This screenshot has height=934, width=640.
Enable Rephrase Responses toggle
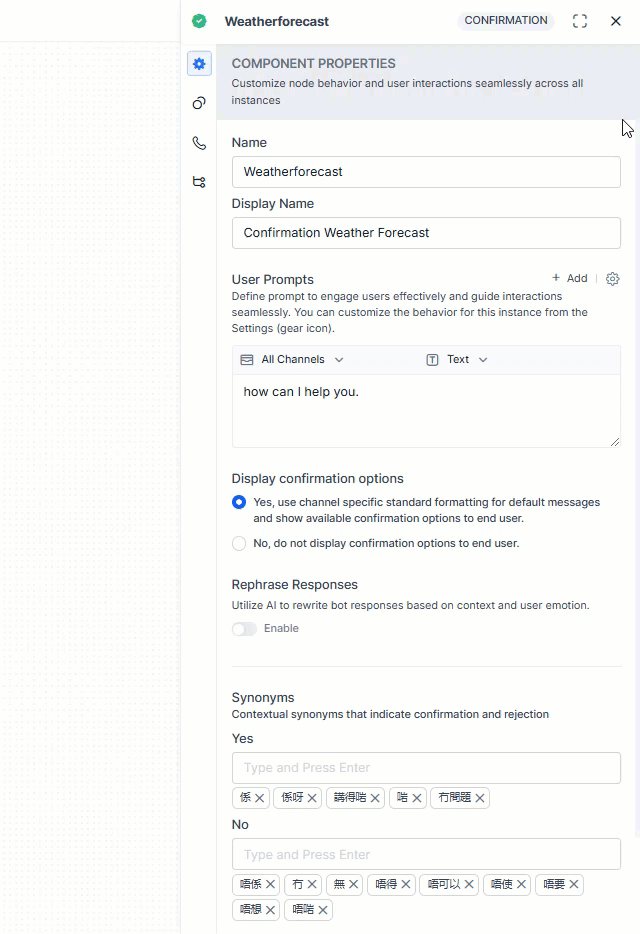click(x=244, y=628)
